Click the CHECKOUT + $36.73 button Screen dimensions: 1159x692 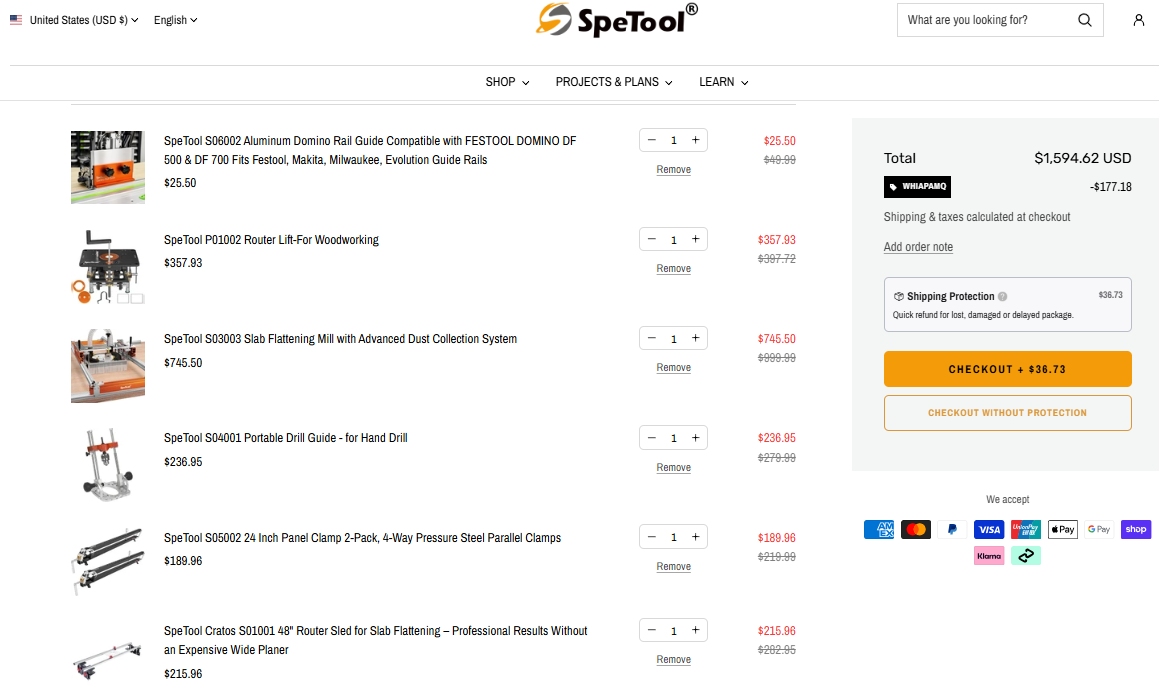click(1007, 369)
